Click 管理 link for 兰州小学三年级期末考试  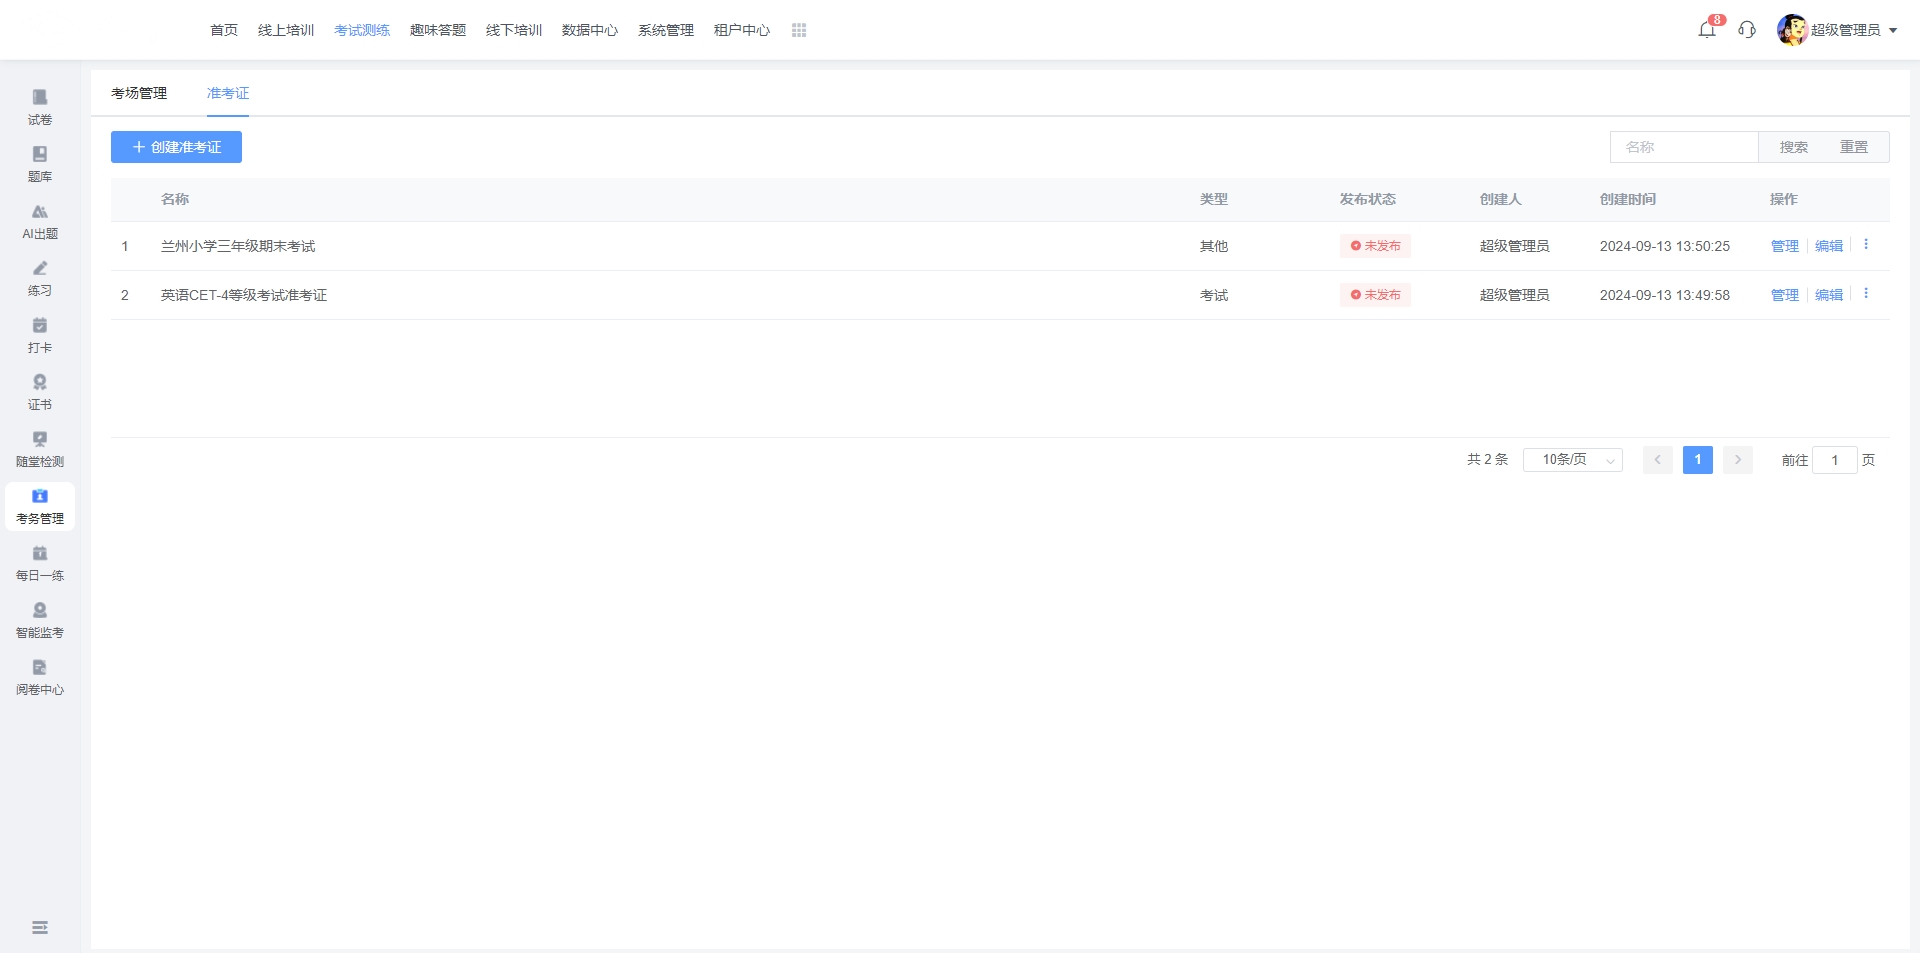point(1784,246)
